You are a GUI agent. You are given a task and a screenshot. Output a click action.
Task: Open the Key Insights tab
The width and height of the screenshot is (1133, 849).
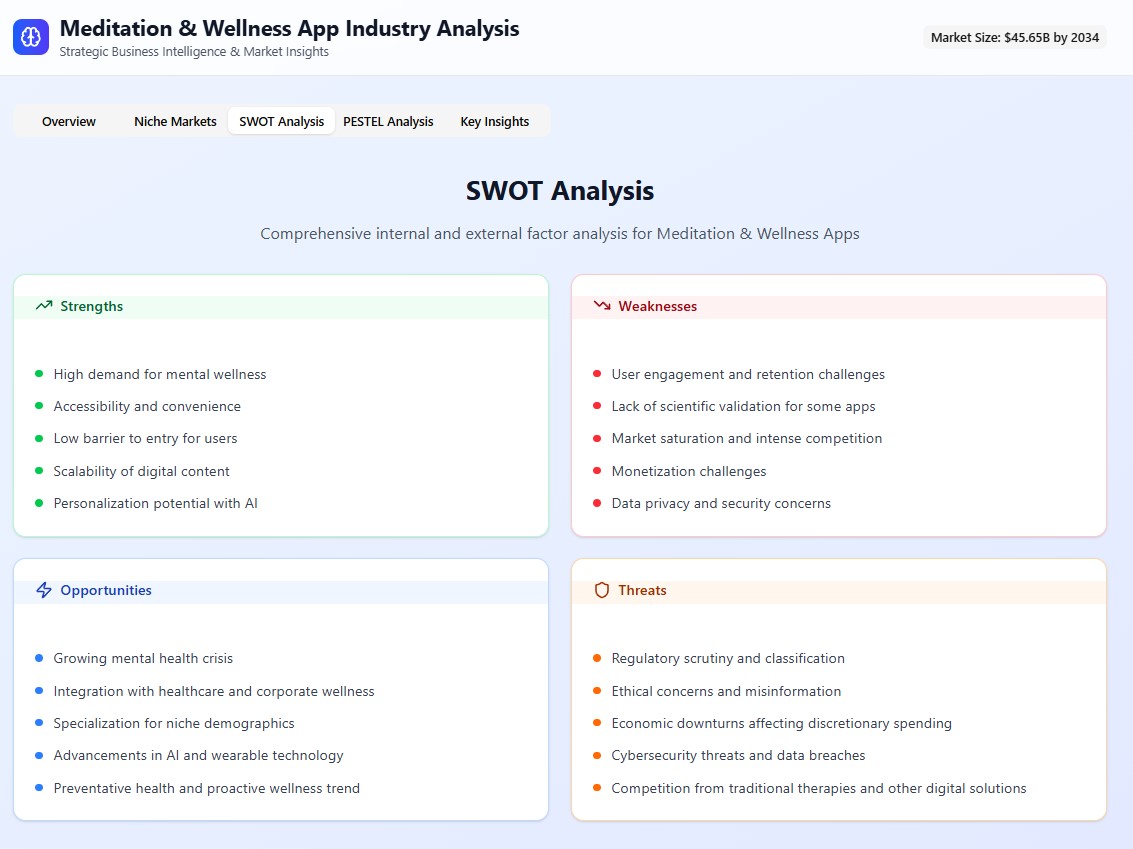coord(494,121)
